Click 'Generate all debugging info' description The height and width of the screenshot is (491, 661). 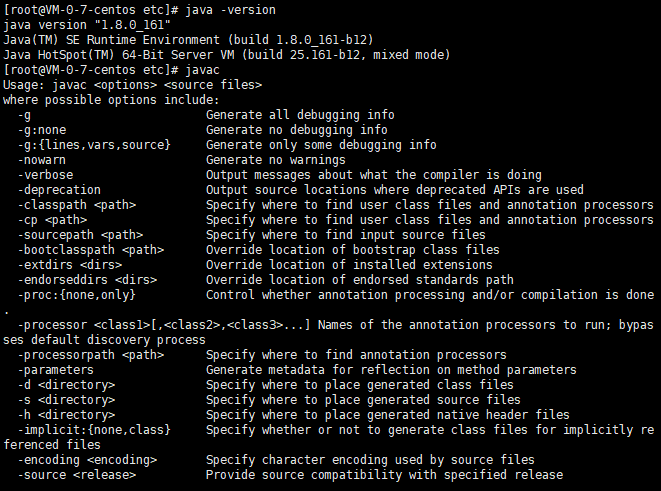point(300,115)
